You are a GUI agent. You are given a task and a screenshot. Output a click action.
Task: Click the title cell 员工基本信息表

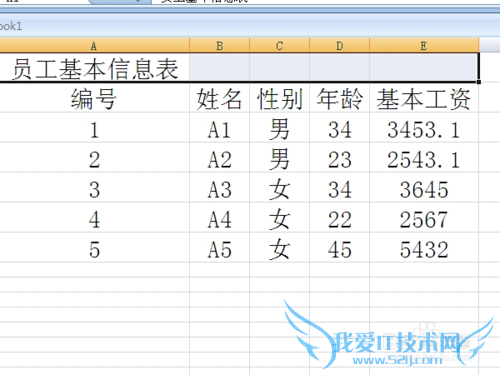point(95,67)
